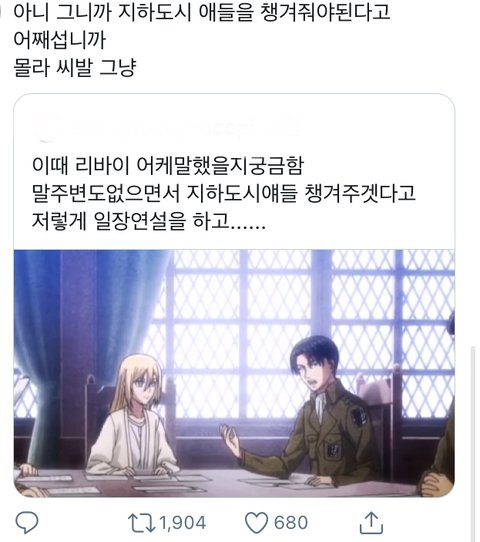480x542 pixels.
Task: Retweet using the arrows icon
Action: (141, 522)
